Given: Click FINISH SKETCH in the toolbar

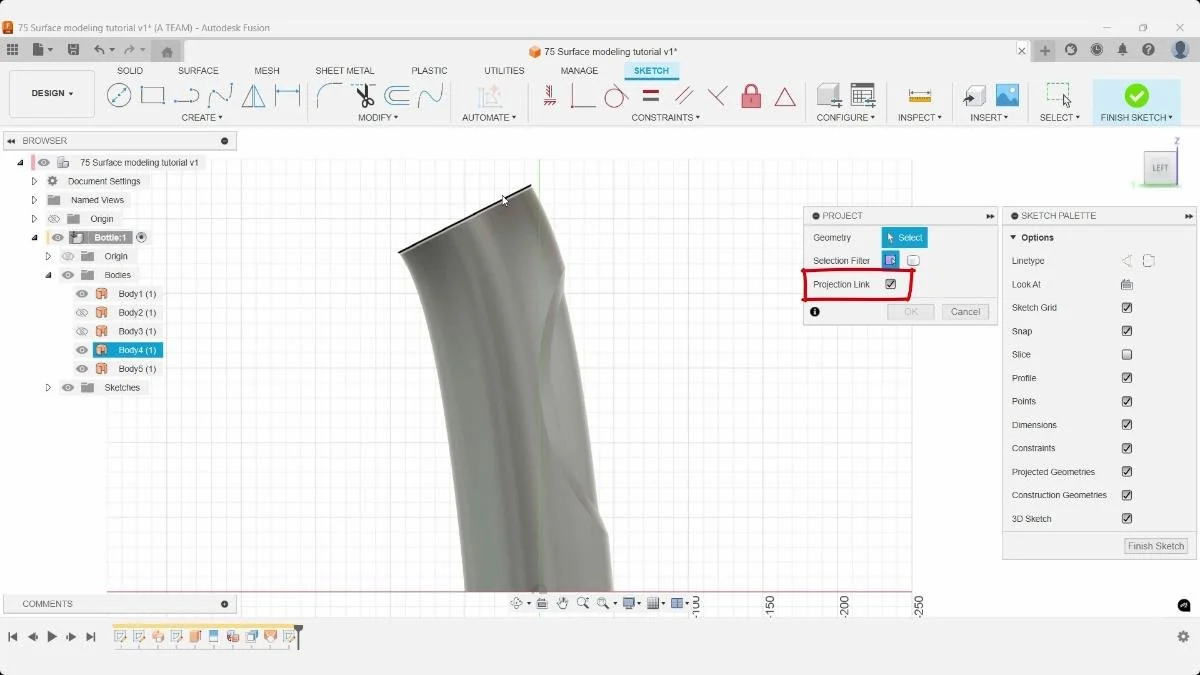Looking at the screenshot, I should click(x=1137, y=102).
